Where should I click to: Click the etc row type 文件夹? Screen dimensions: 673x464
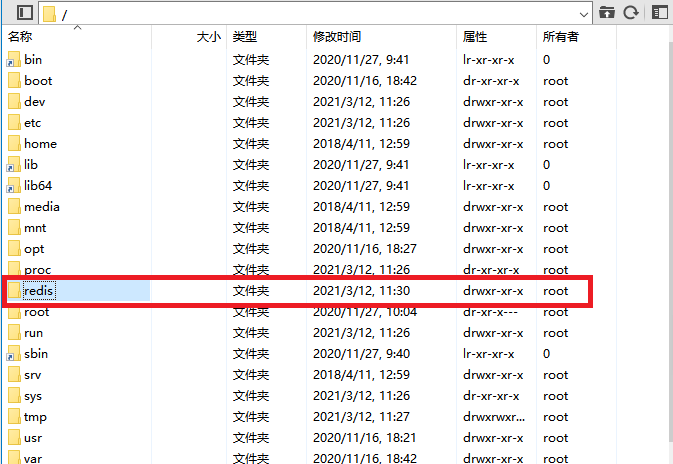tap(251, 123)
